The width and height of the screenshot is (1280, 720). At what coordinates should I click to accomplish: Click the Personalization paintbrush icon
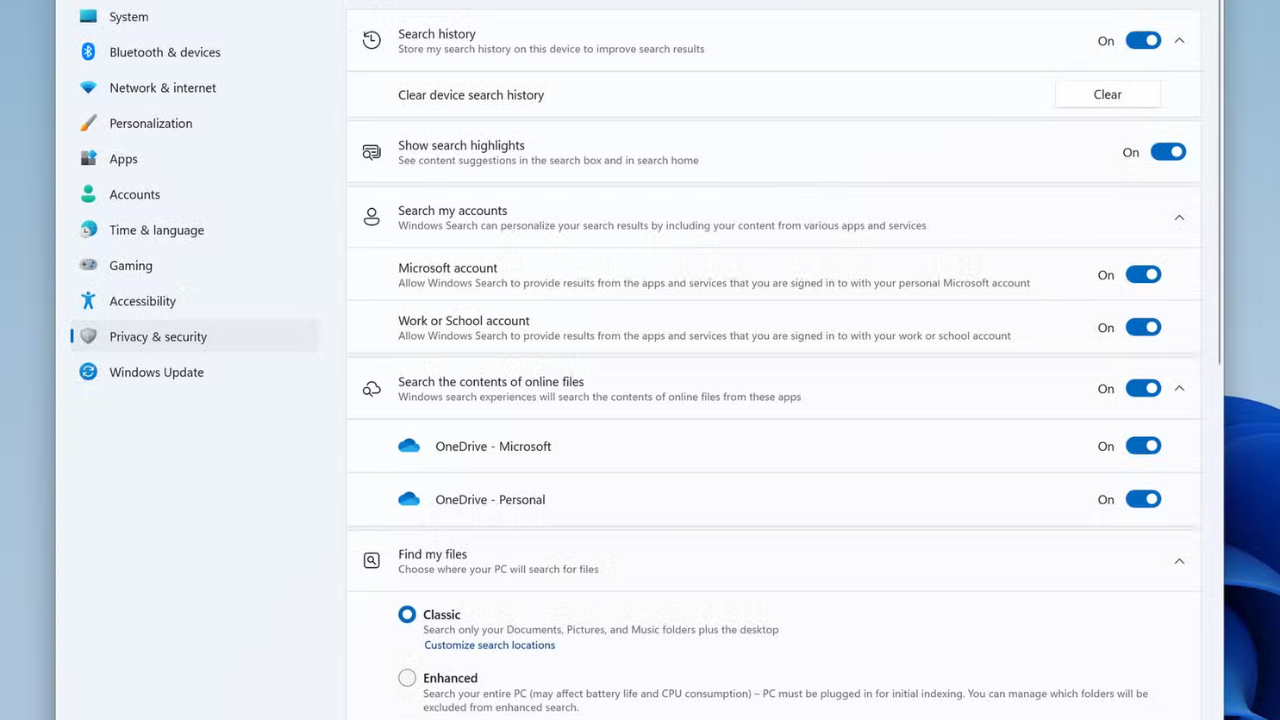(88, 123)
